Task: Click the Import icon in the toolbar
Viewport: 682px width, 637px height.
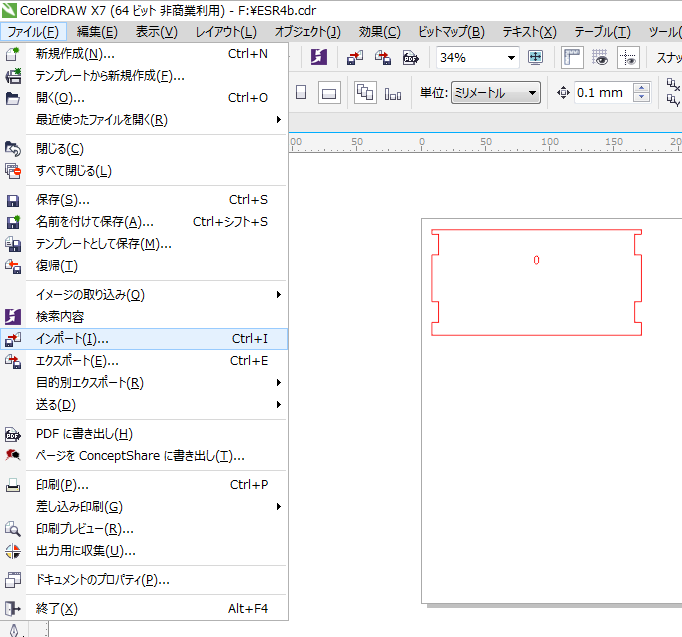Action: [355, 57]
